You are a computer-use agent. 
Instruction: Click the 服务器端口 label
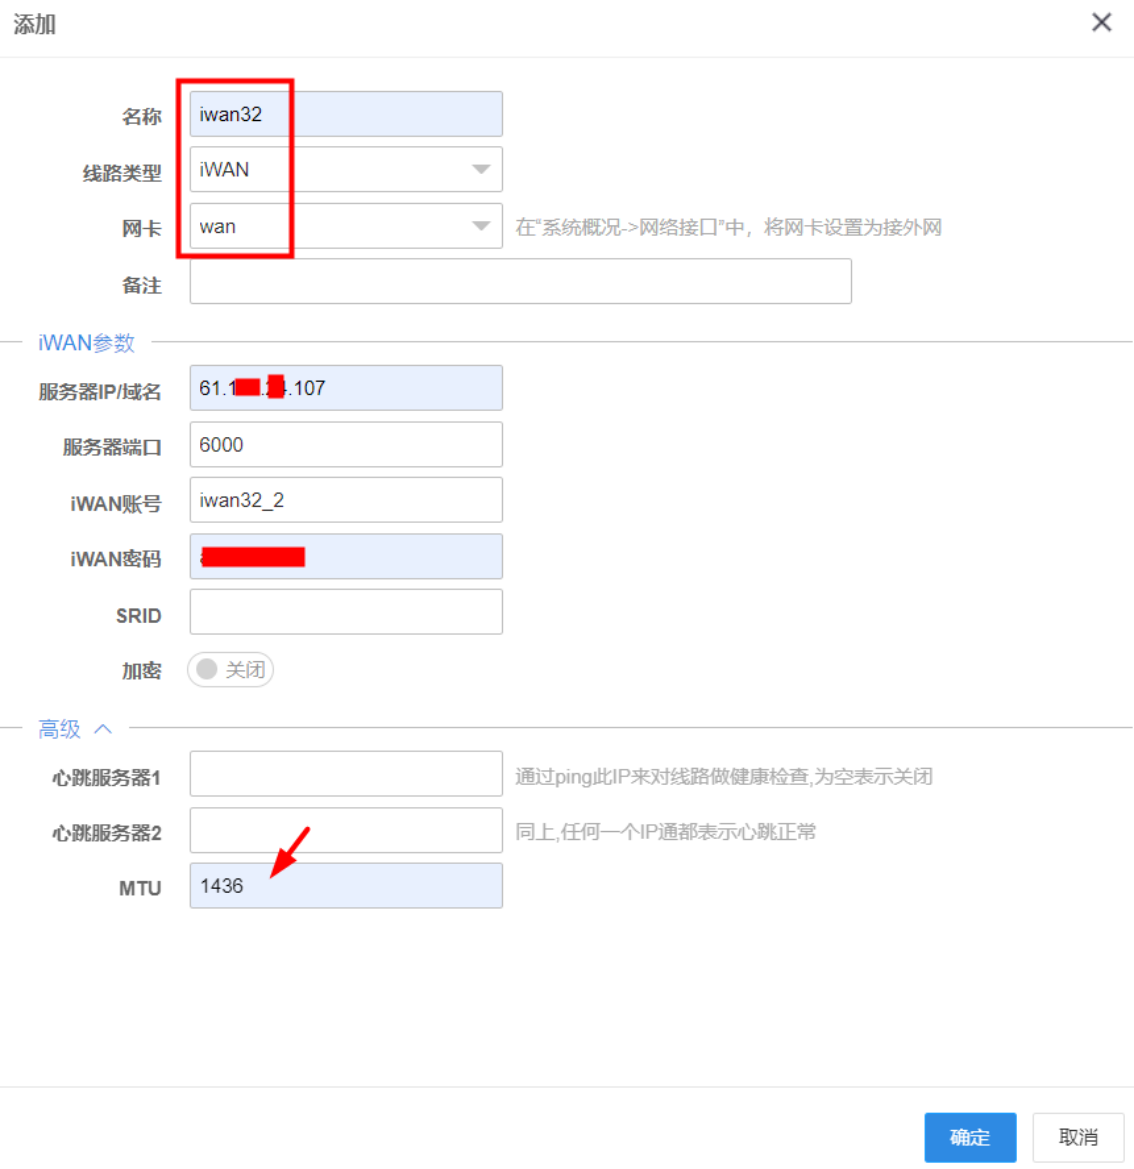[x=113, y=447]
